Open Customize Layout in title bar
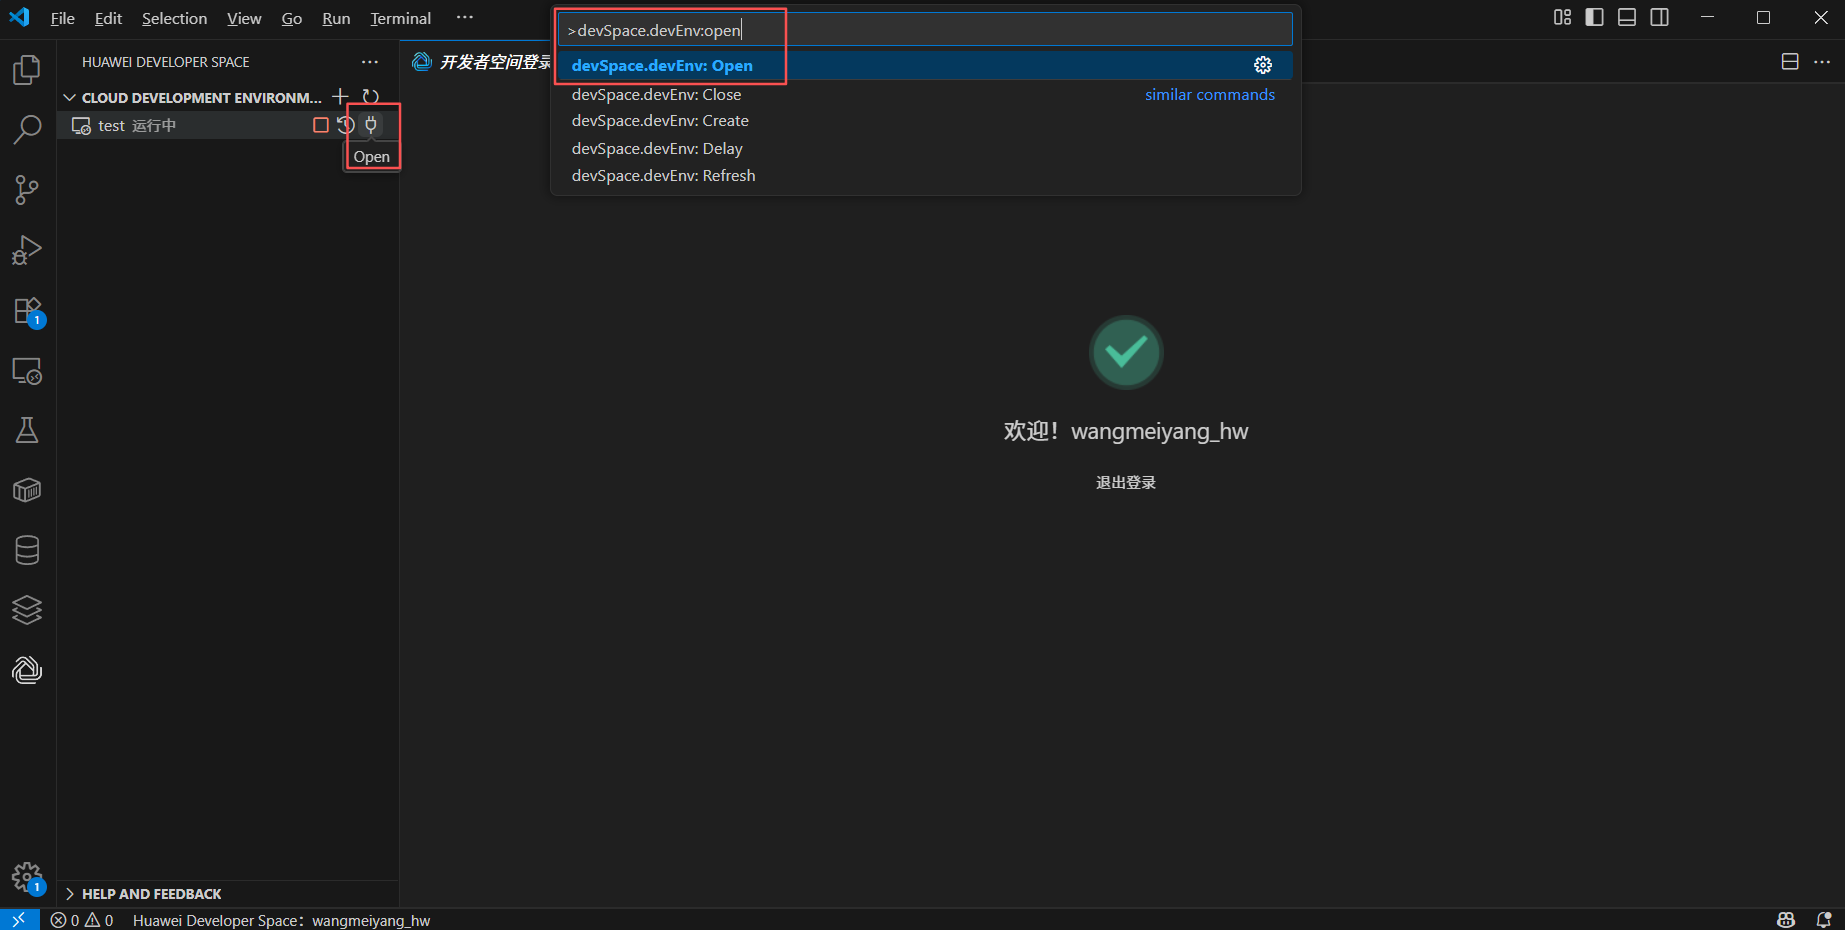1845x930 pixels. click(x=1562, y=17)
